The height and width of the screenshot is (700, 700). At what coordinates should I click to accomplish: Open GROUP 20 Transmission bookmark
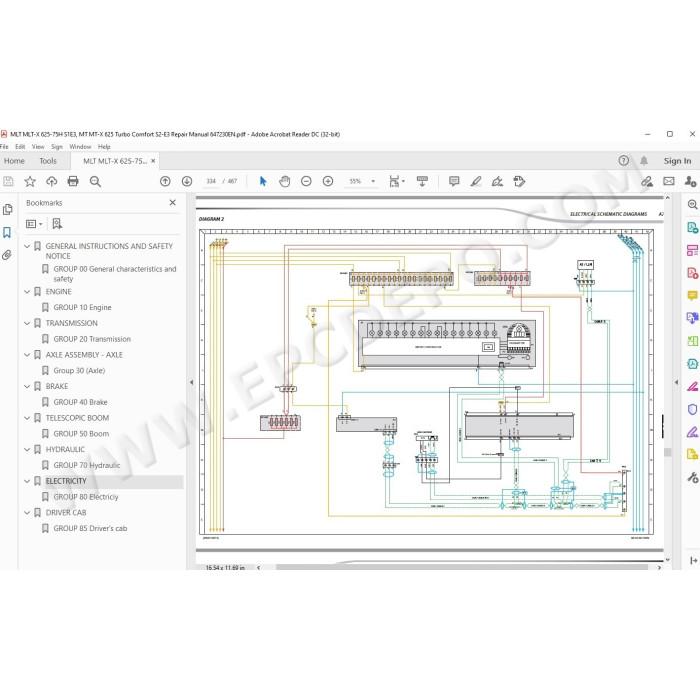click(x=92, y=339)
